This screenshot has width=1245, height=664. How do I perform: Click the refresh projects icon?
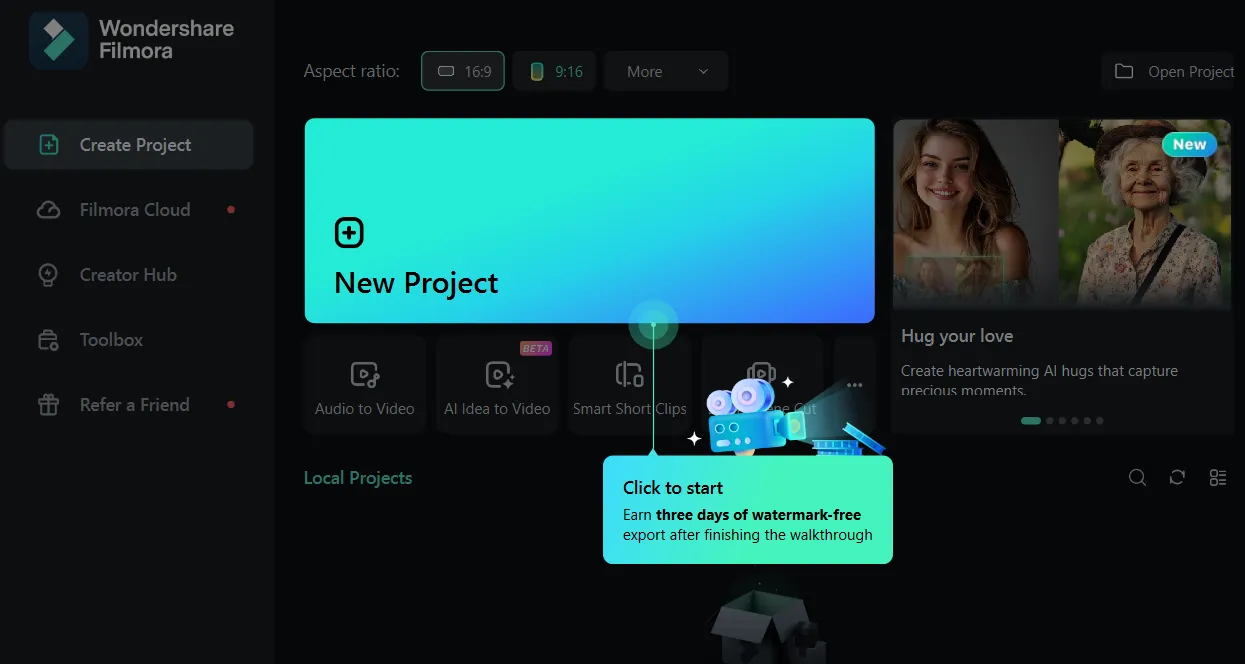[x=1177, y=478]
